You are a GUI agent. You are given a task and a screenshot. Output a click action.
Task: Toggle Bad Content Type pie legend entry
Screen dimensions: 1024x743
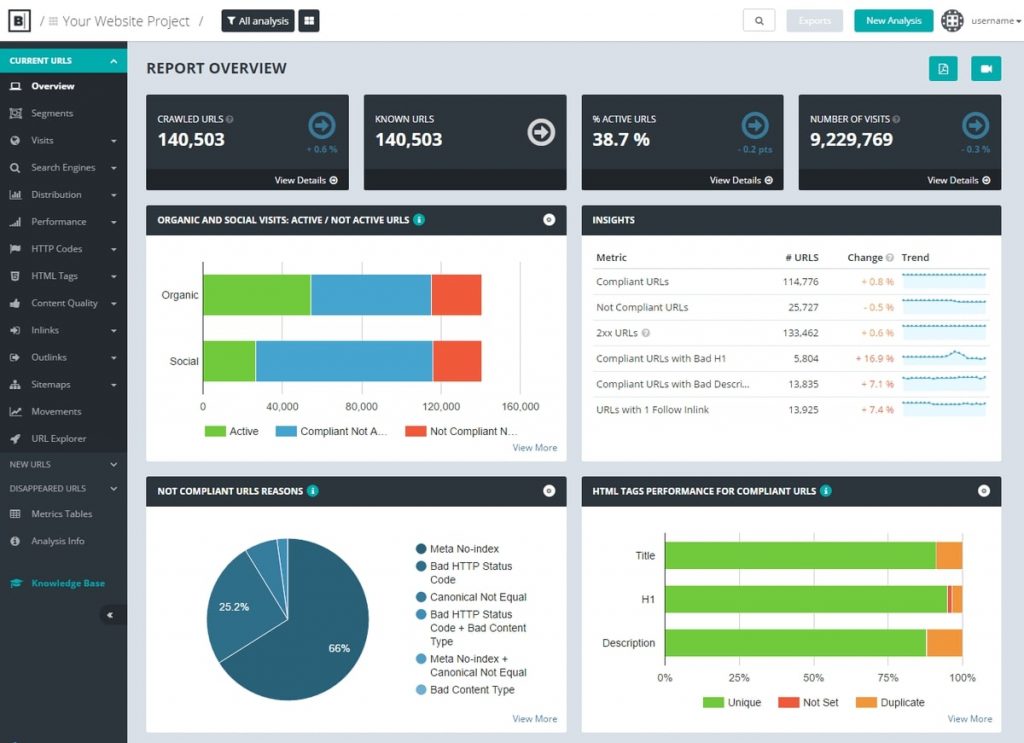[x=466, y=690]
